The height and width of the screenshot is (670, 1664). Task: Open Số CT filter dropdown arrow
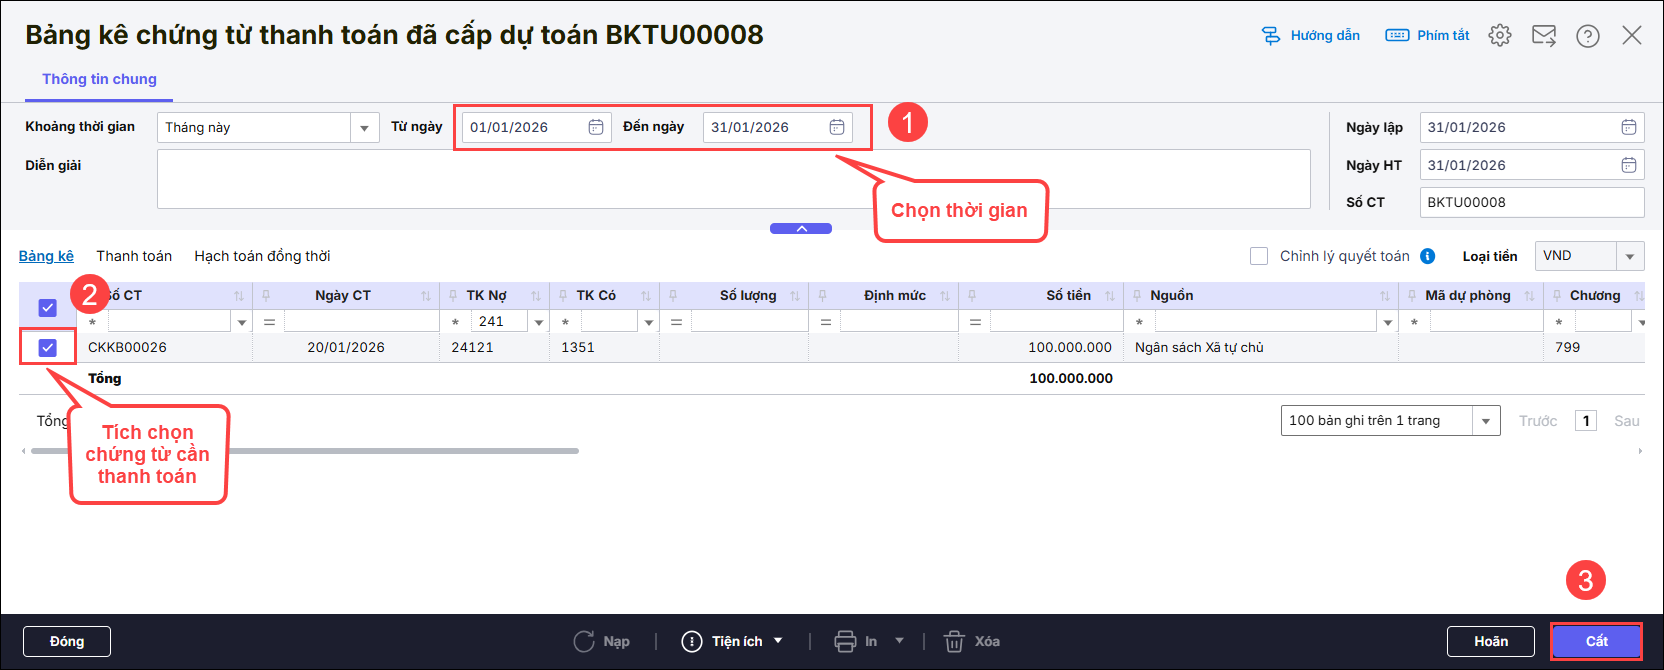click(241, 322)
